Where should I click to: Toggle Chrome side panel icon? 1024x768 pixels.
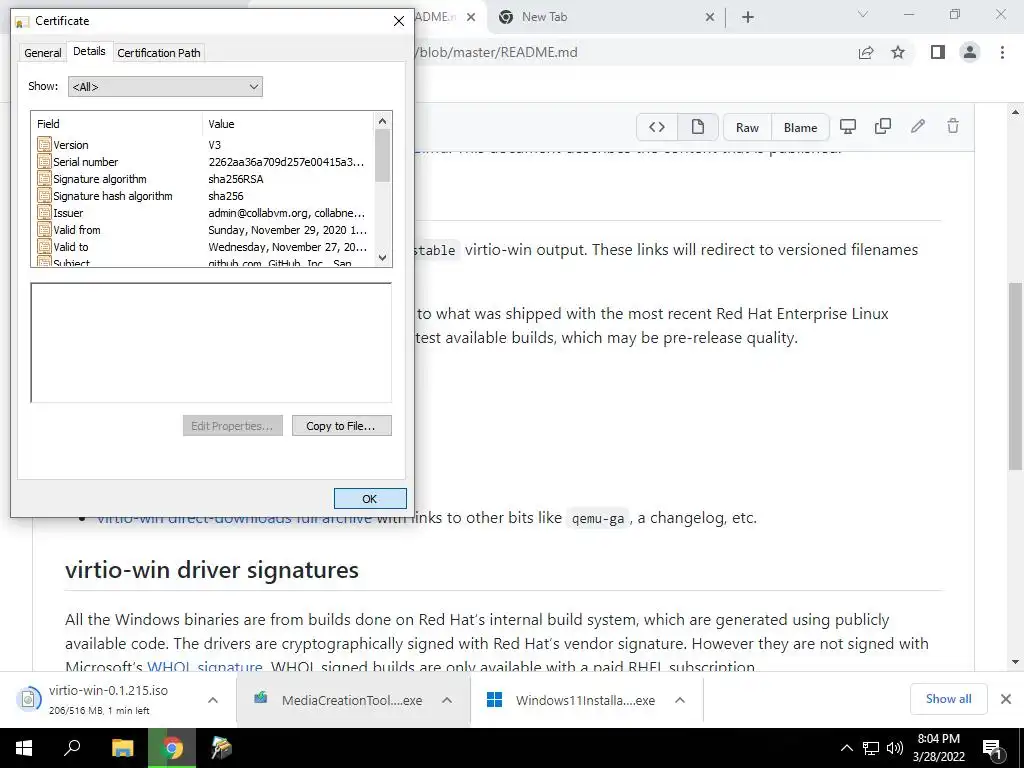tap(938, 52)
